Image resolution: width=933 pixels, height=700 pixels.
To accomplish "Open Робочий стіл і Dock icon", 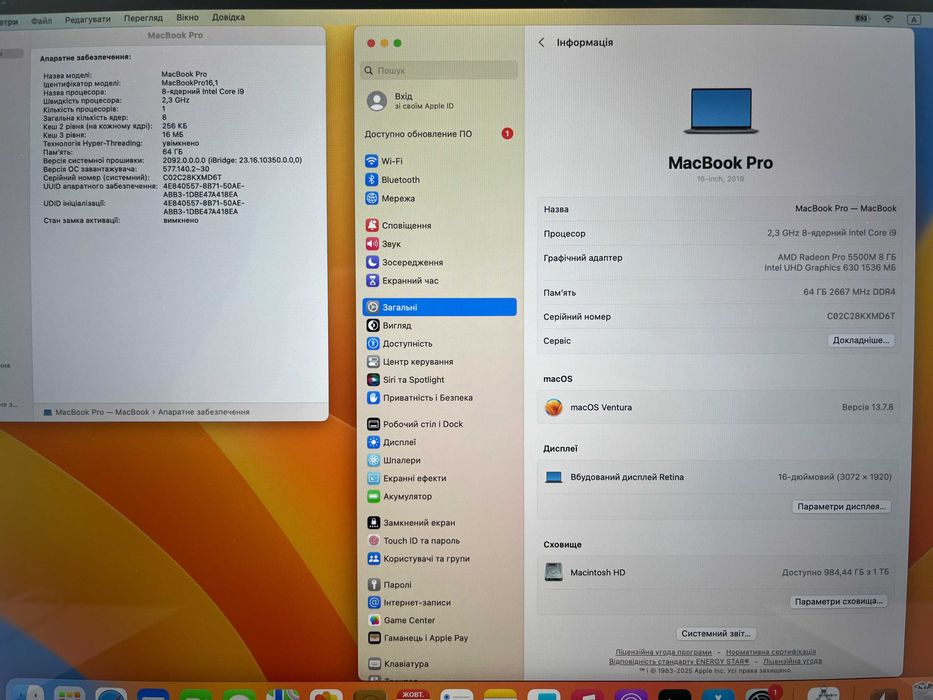I will pos(373,424).
